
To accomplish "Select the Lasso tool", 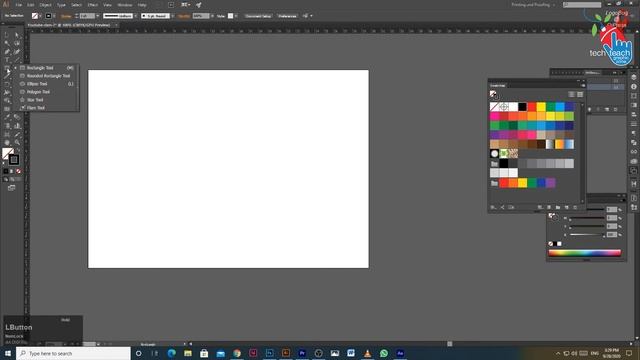I will click(17, 43).
